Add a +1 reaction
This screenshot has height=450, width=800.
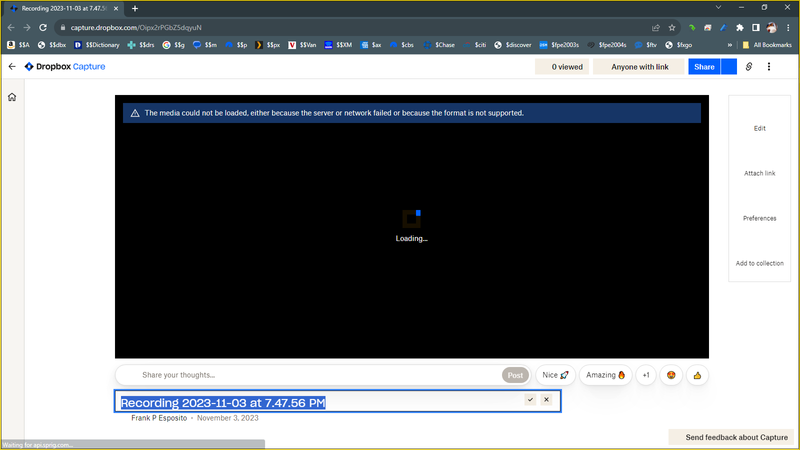(646, 375)
